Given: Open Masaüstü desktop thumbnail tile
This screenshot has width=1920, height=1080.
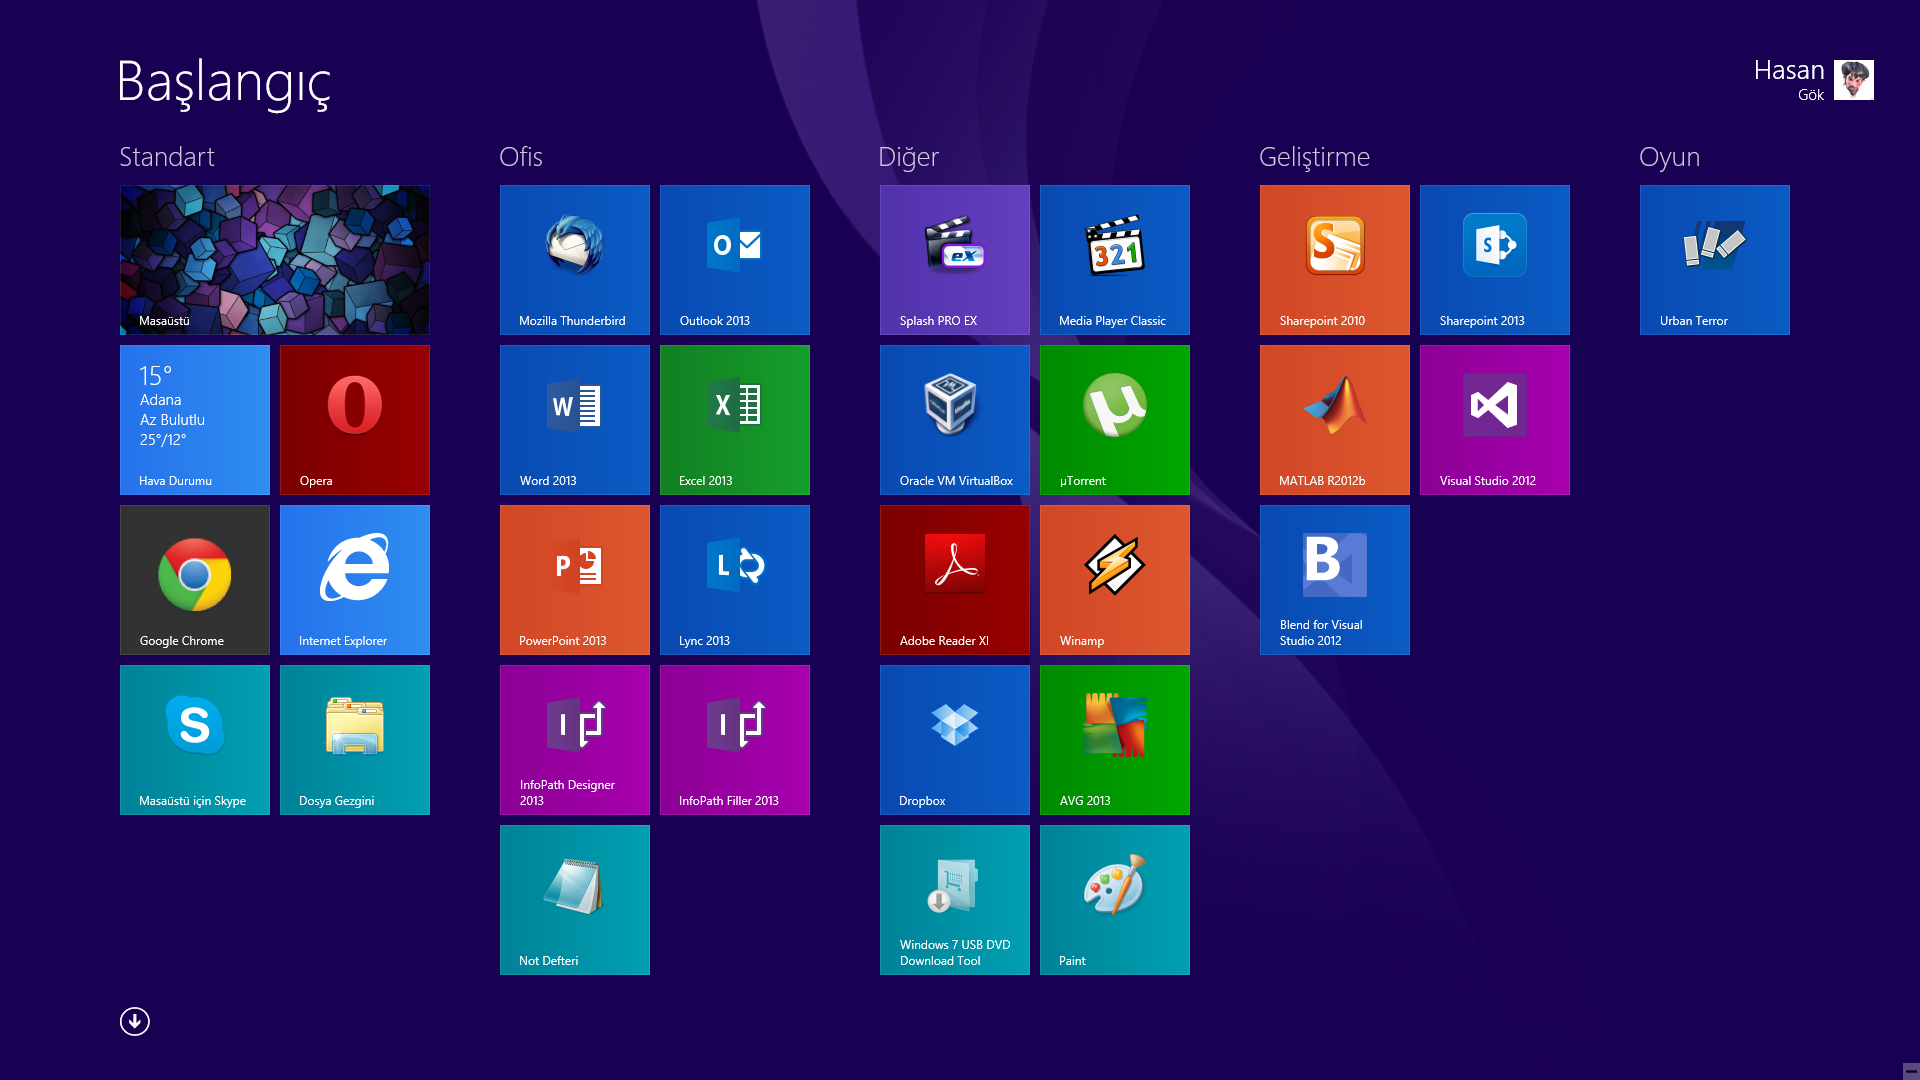Looking at the screenshot, I should [x=274, y=259].
